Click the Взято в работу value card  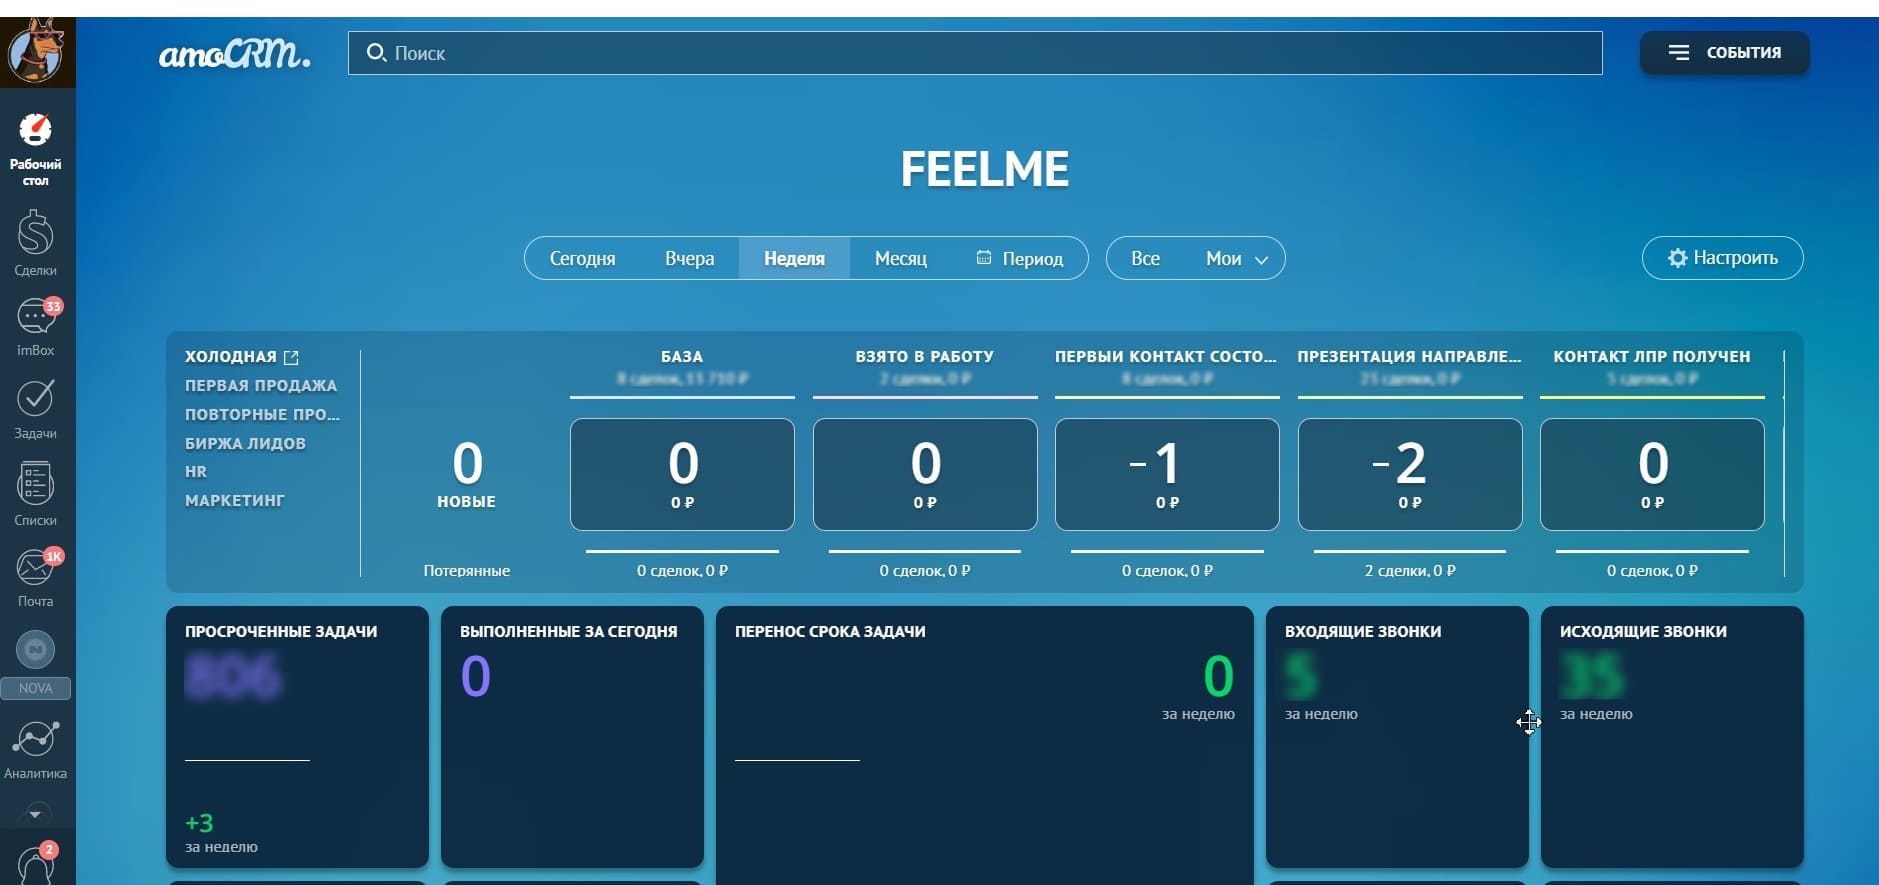[x=925, y=474]
